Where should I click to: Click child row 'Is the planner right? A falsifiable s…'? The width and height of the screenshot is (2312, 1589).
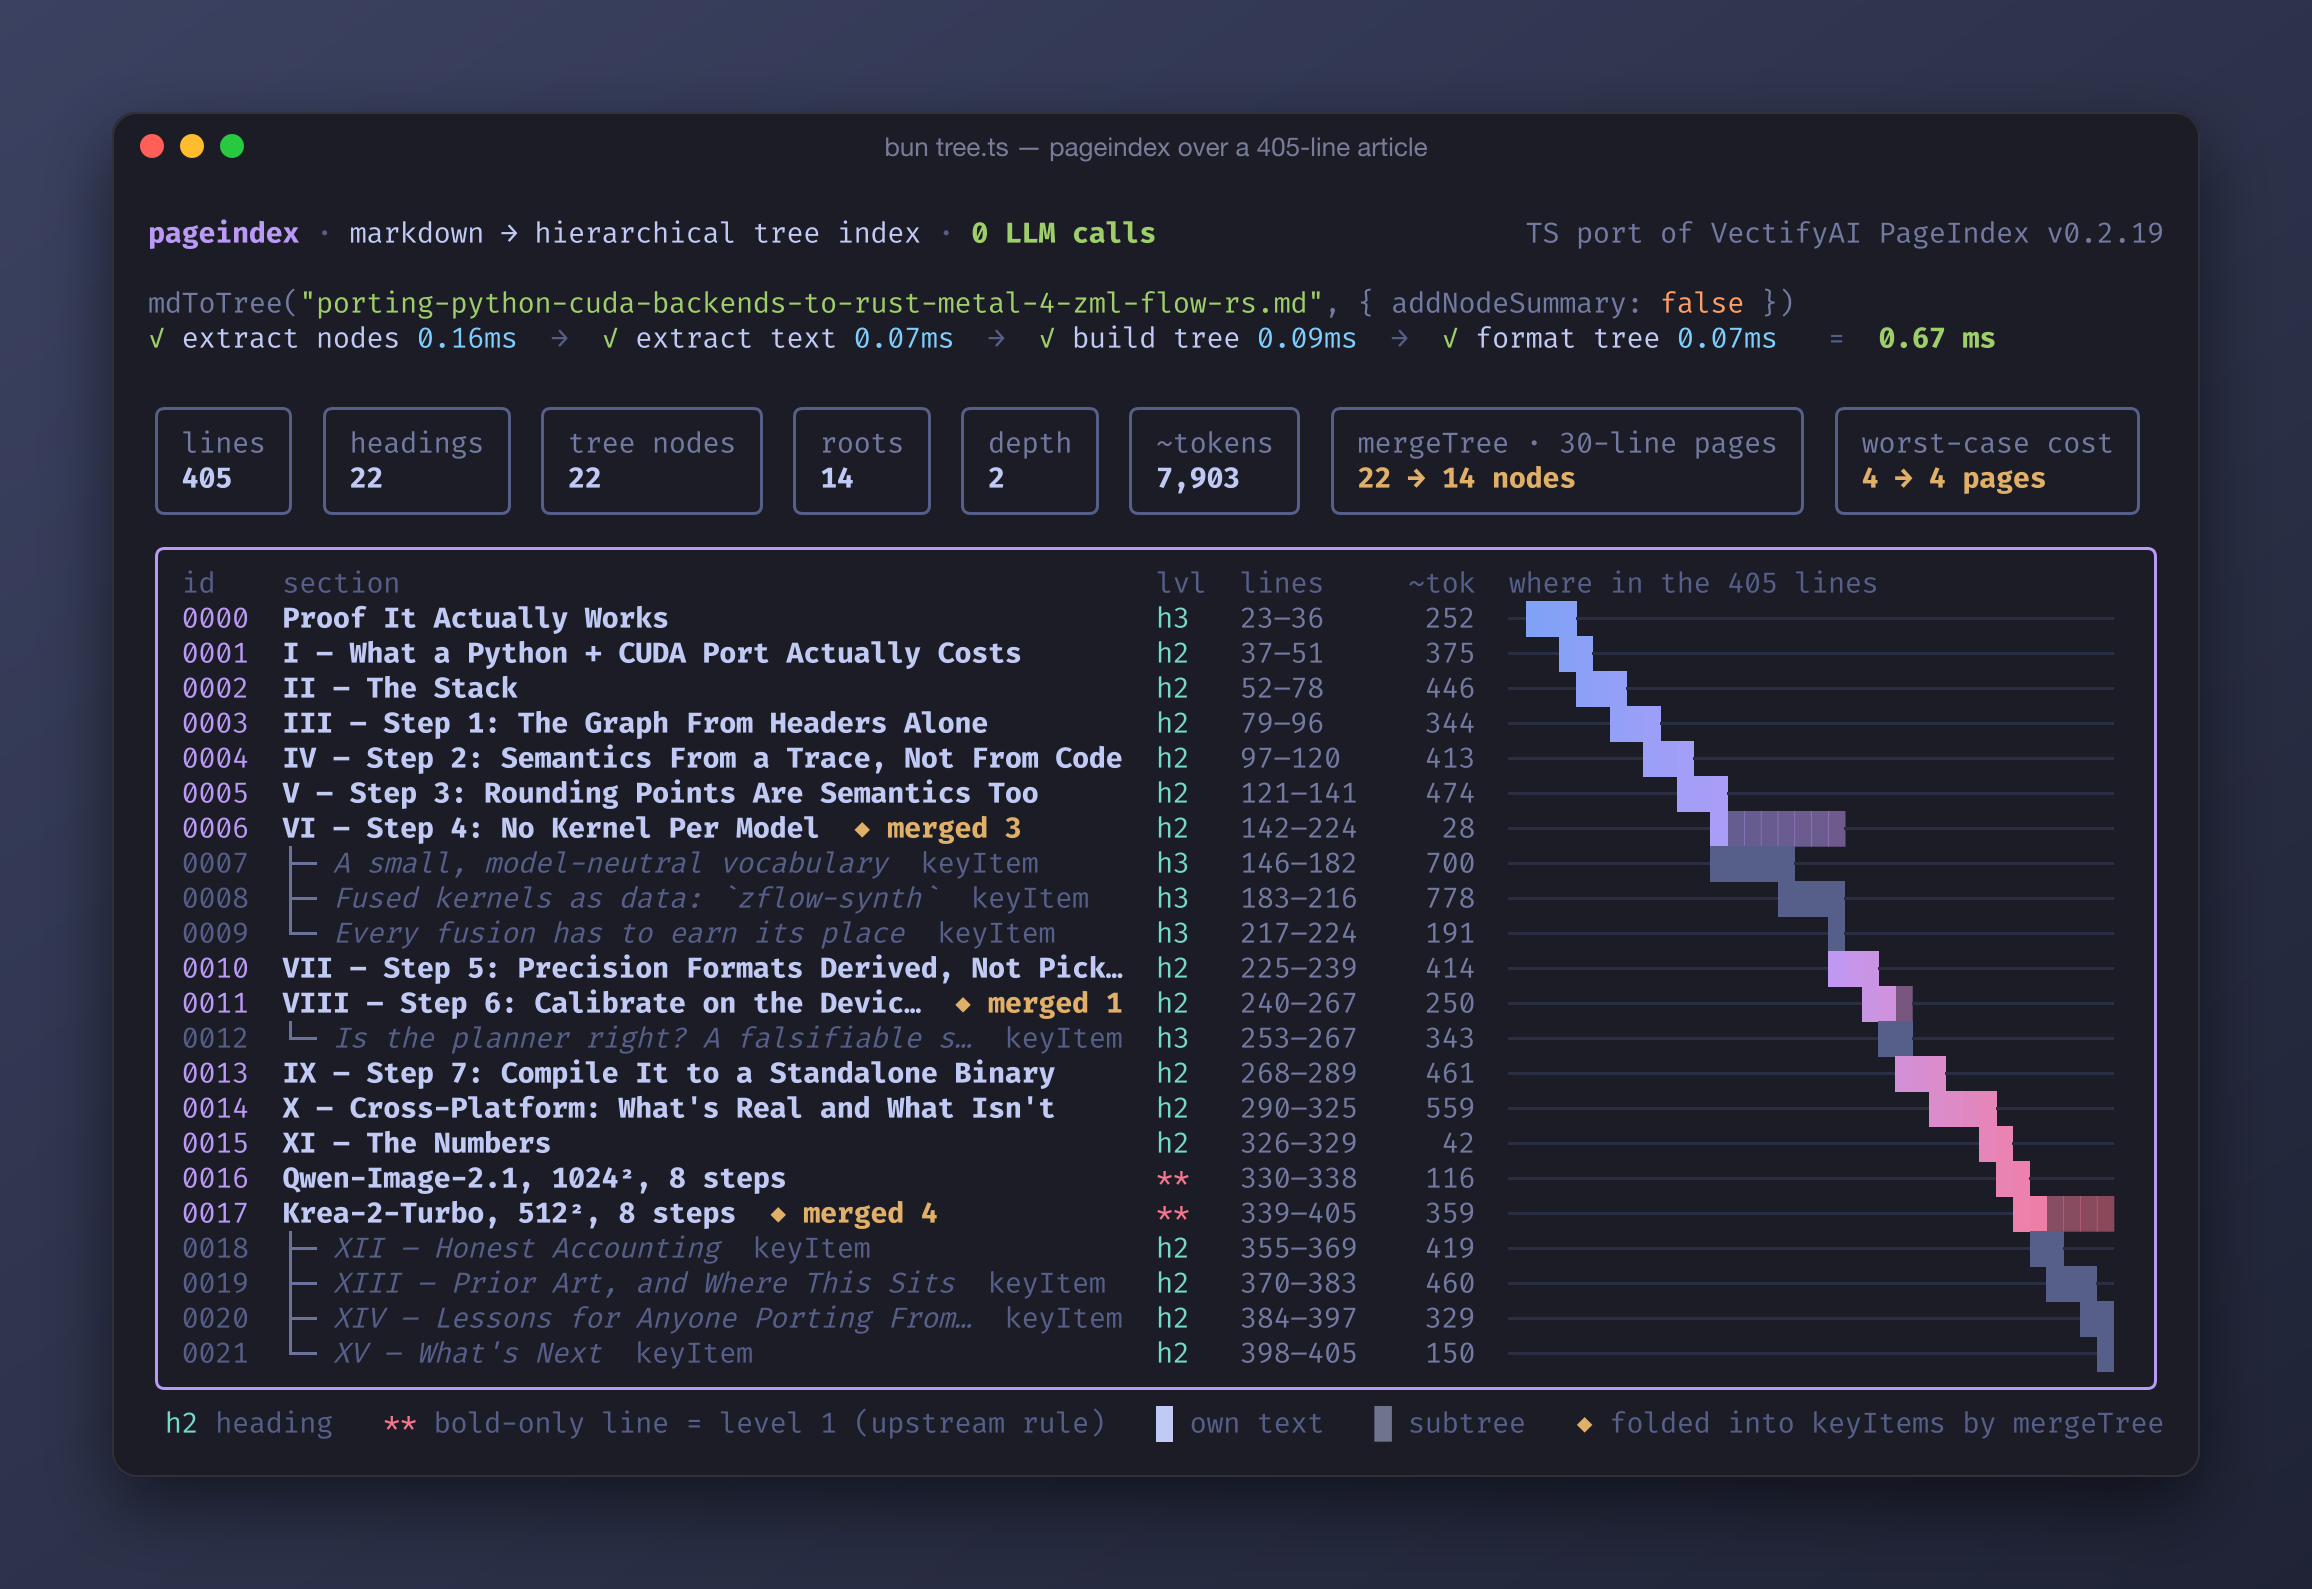pos(1148,1038)
